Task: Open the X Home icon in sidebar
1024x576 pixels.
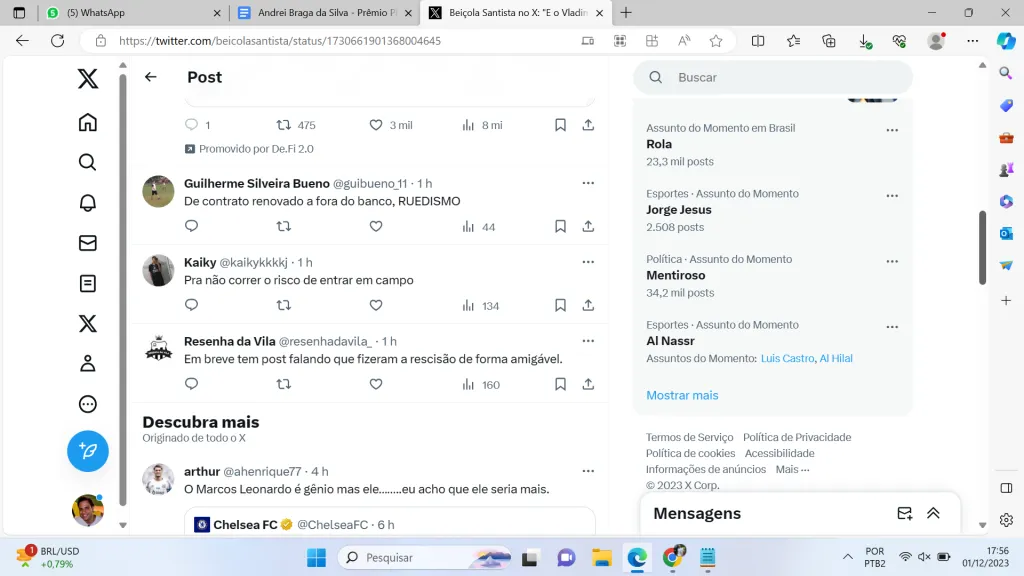Action: pos(88,122)
